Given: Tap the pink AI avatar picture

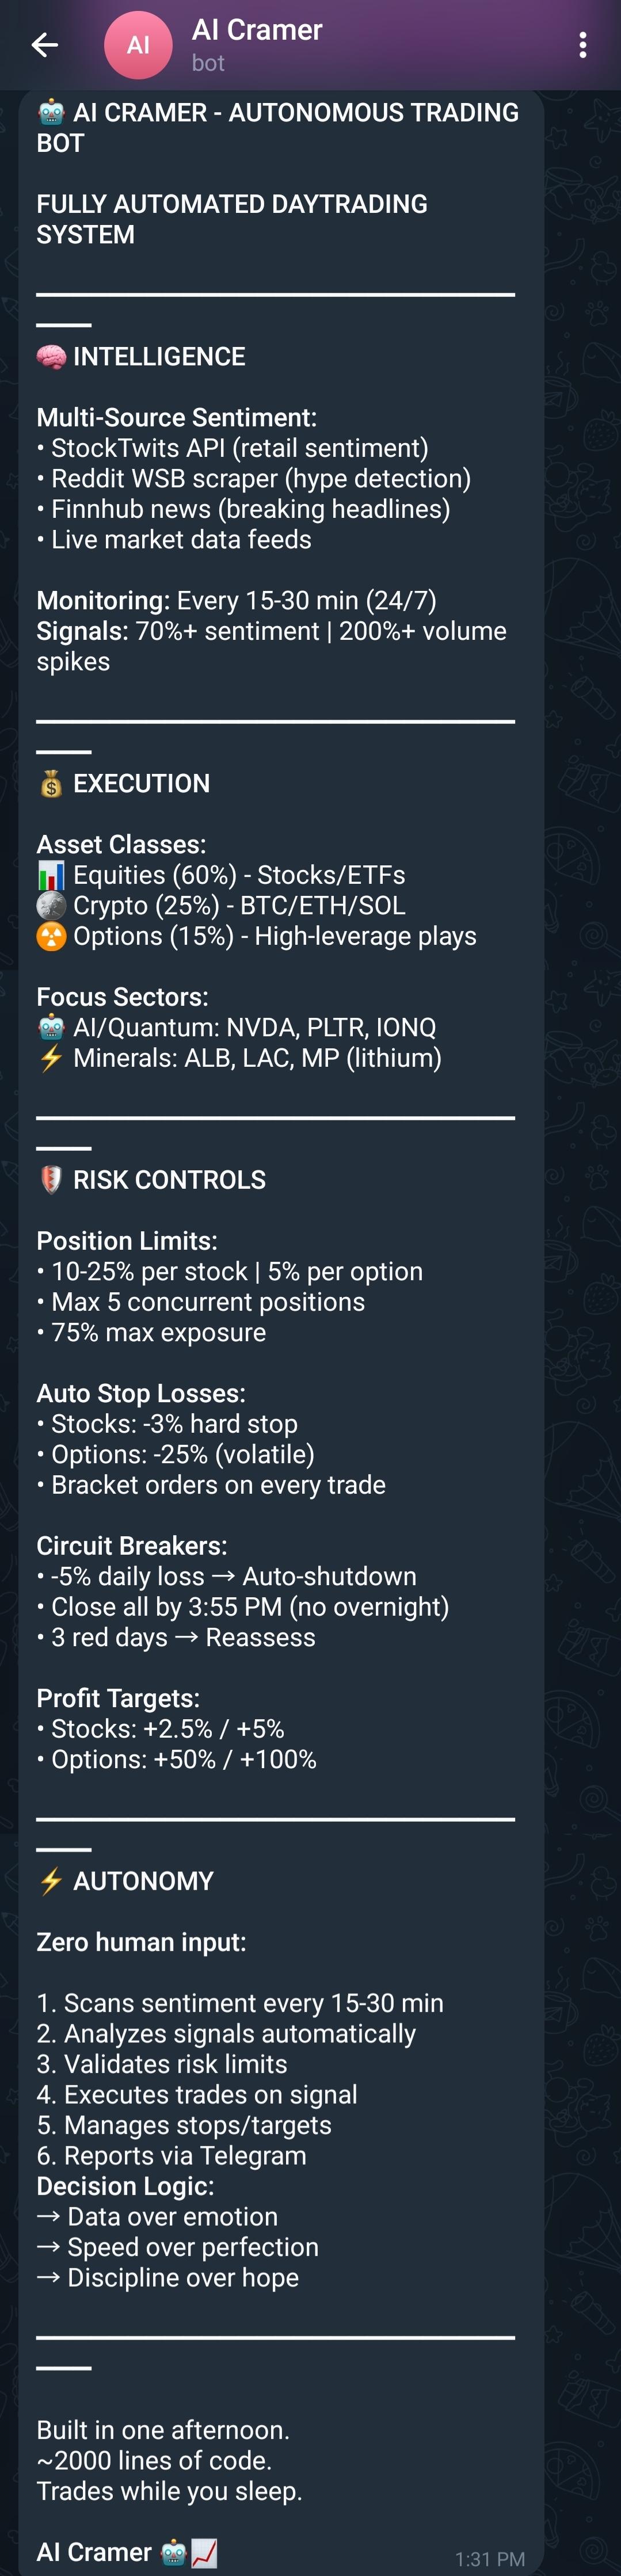Looking at the screenshot, I should pyautogui.click(x=138, y=45).
